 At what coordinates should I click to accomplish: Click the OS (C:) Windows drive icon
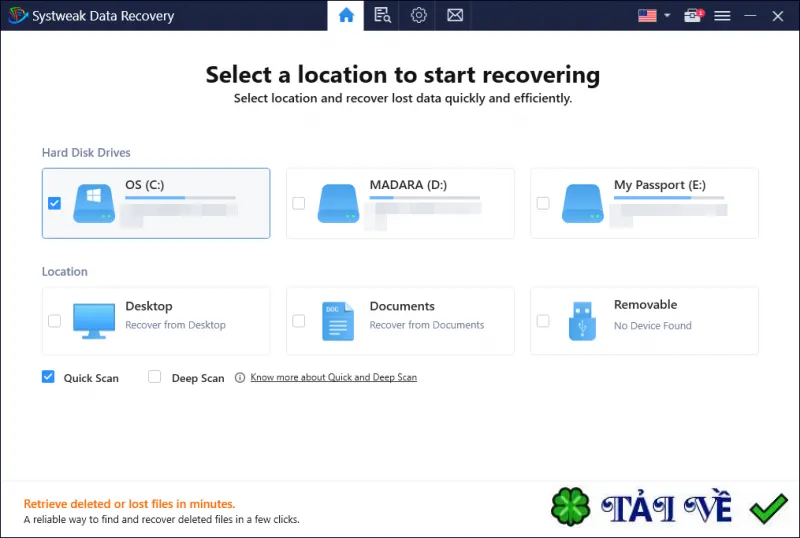click(94, 203)
